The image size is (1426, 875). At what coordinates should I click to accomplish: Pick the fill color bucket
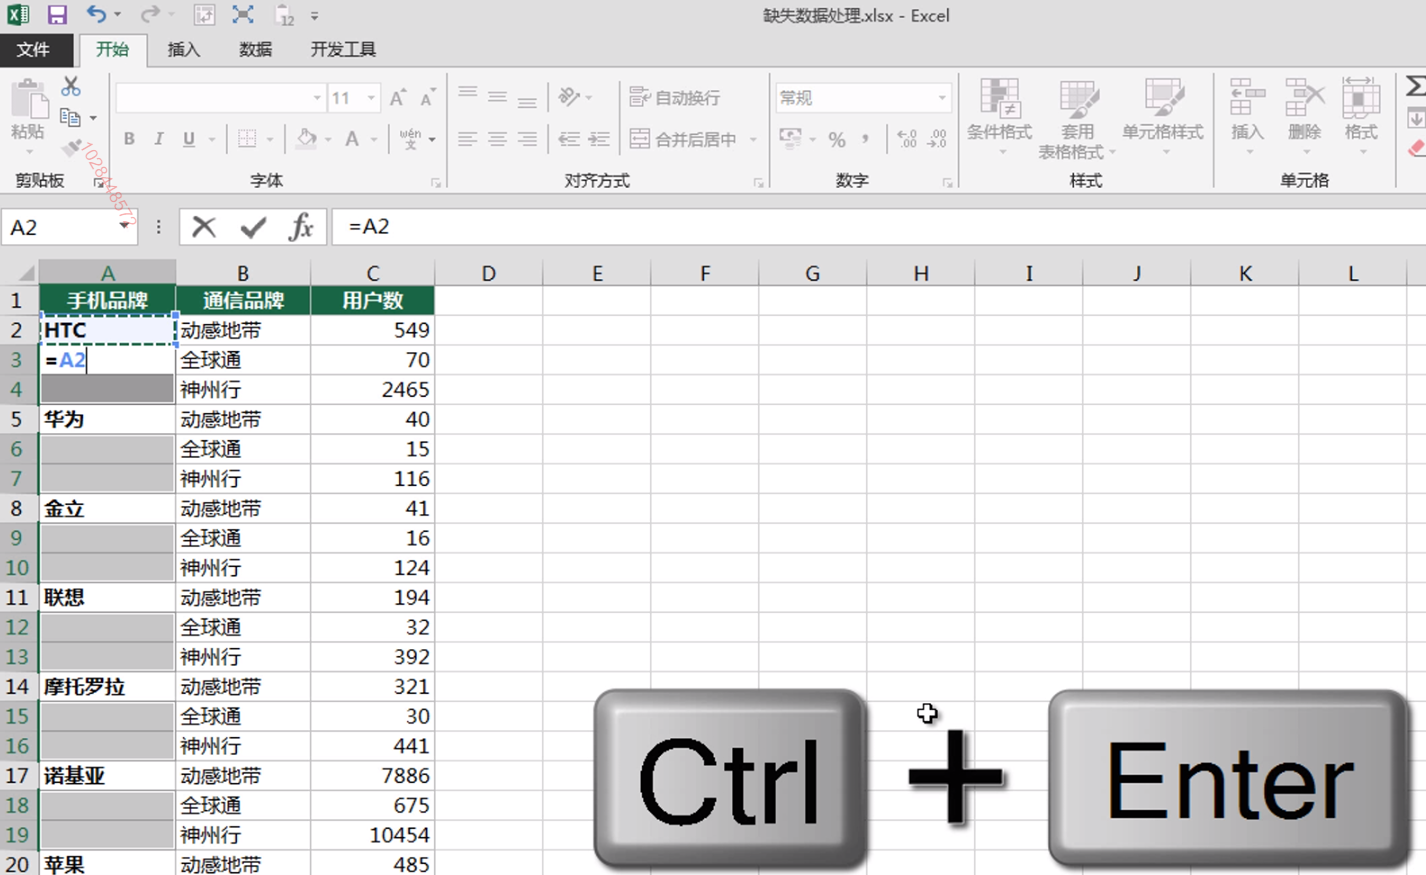[306, 139]
